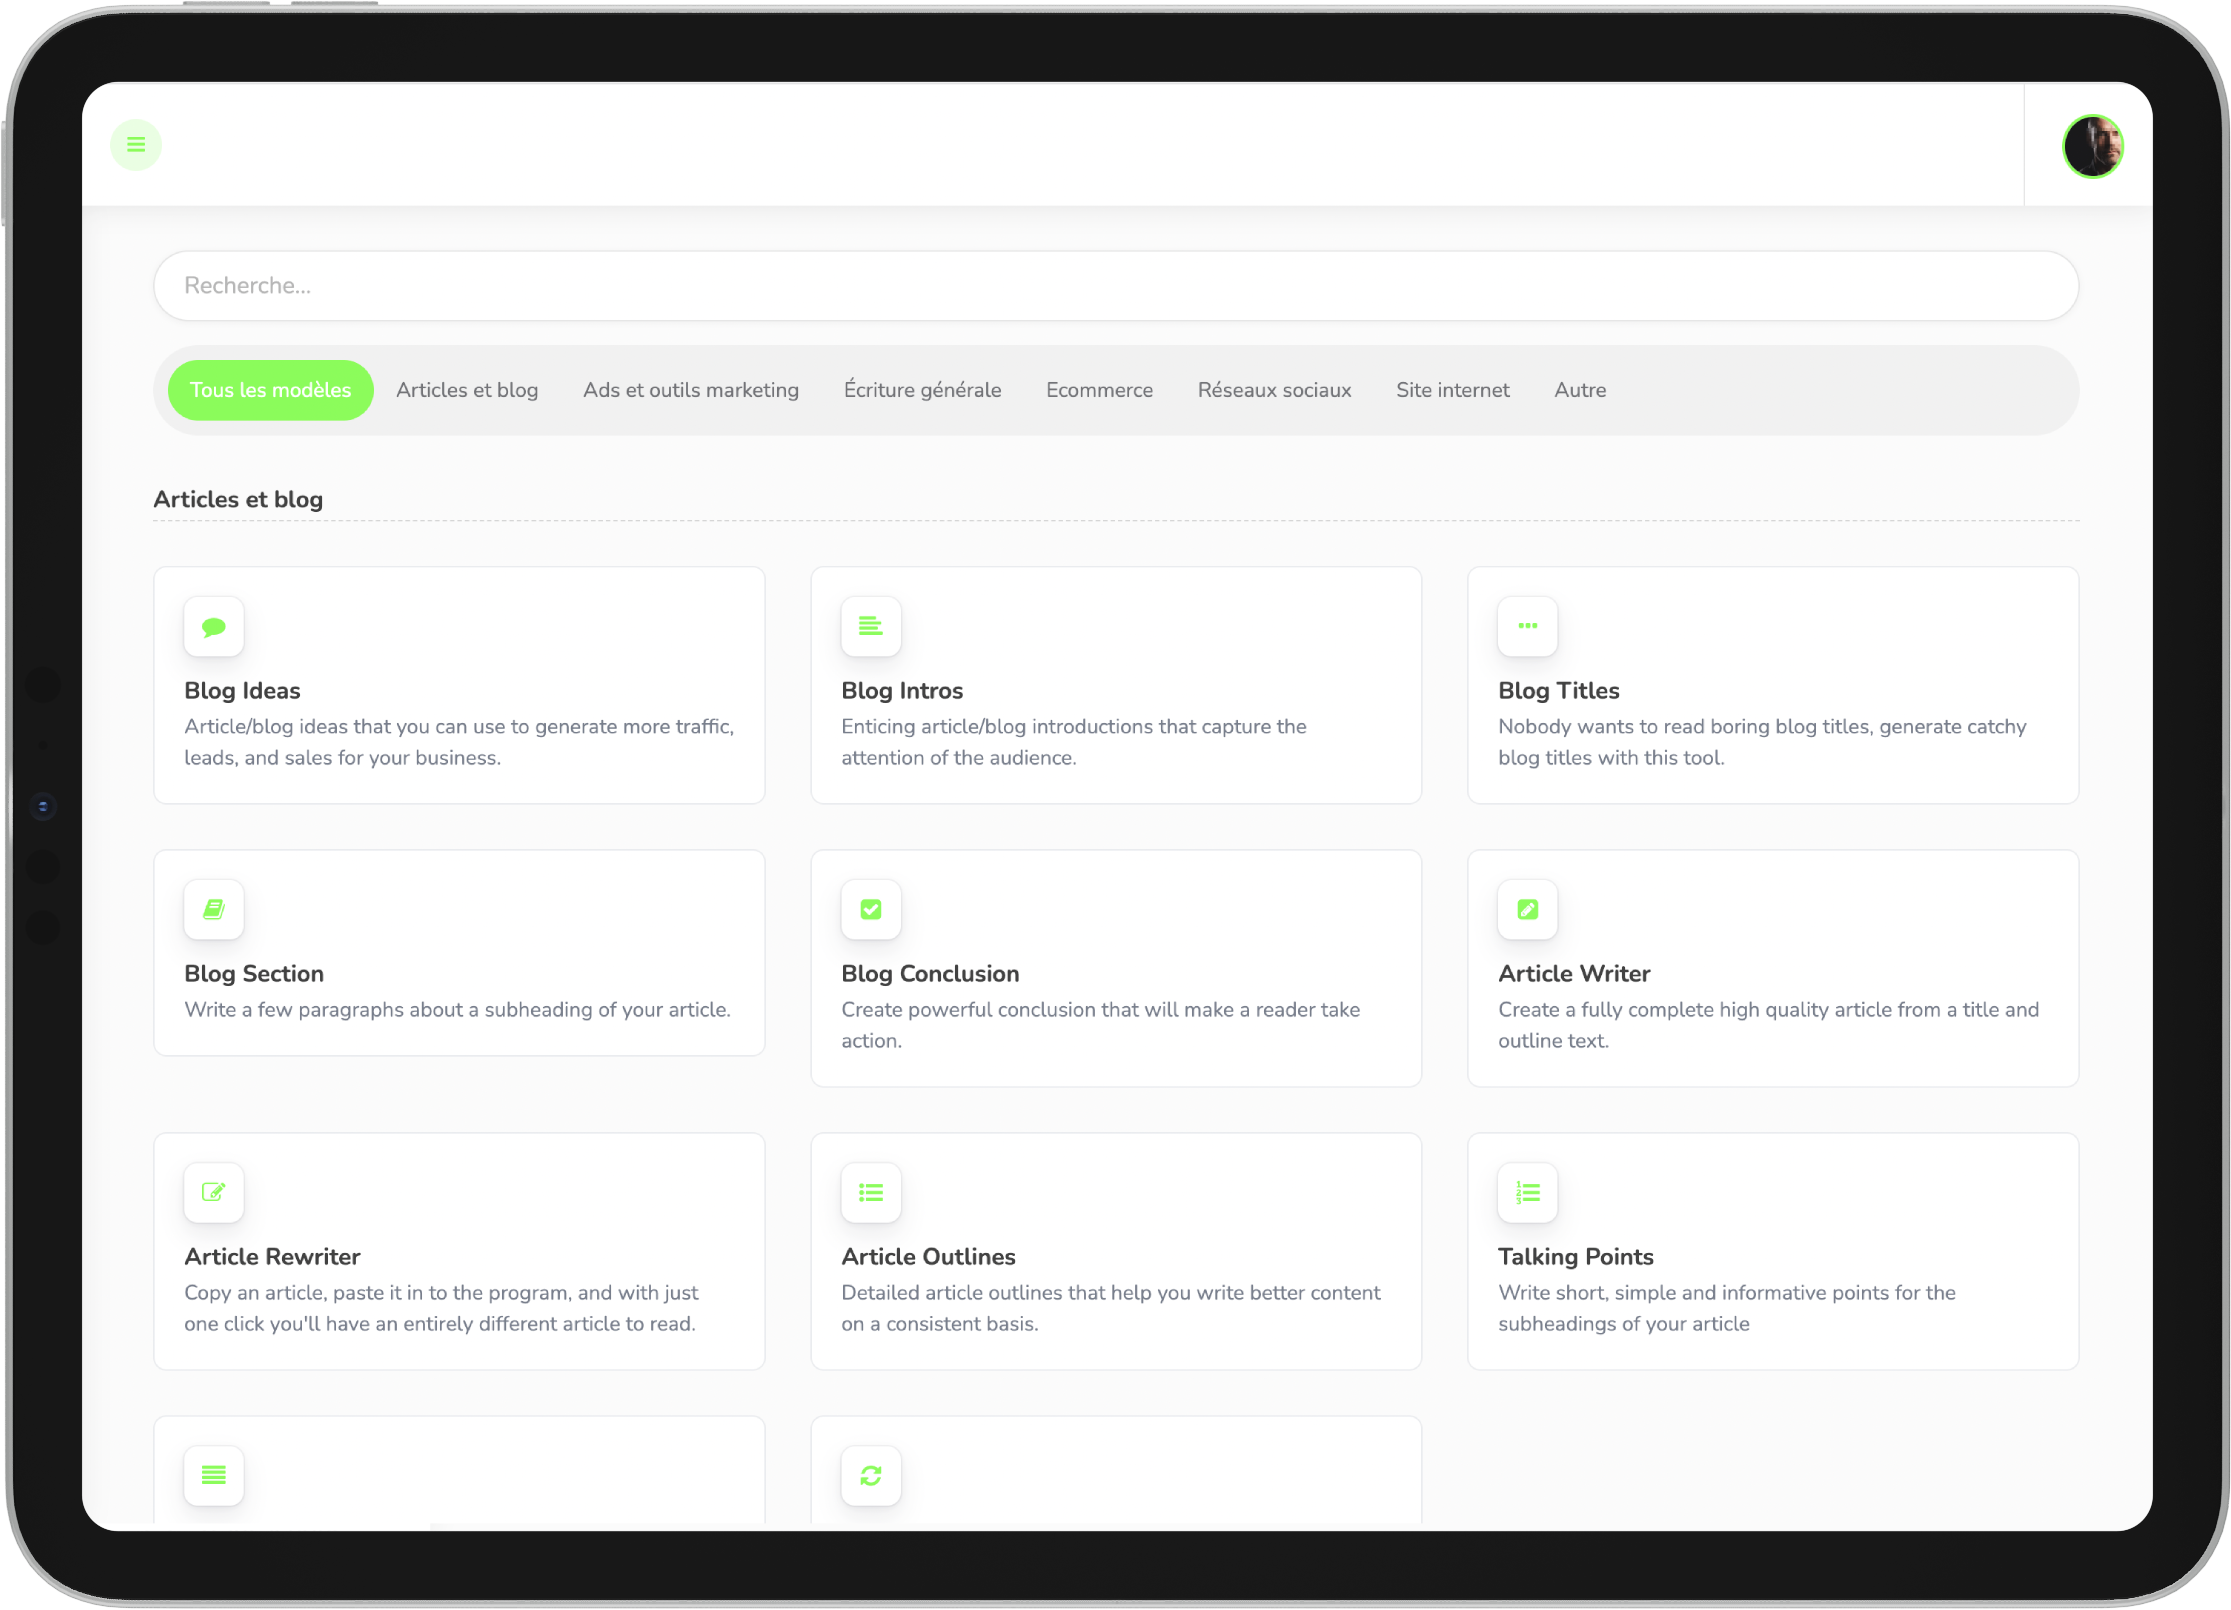2231x1610 pixels.
Task: Click the Blog Section book icon
Action: click(x=214, y=910)
